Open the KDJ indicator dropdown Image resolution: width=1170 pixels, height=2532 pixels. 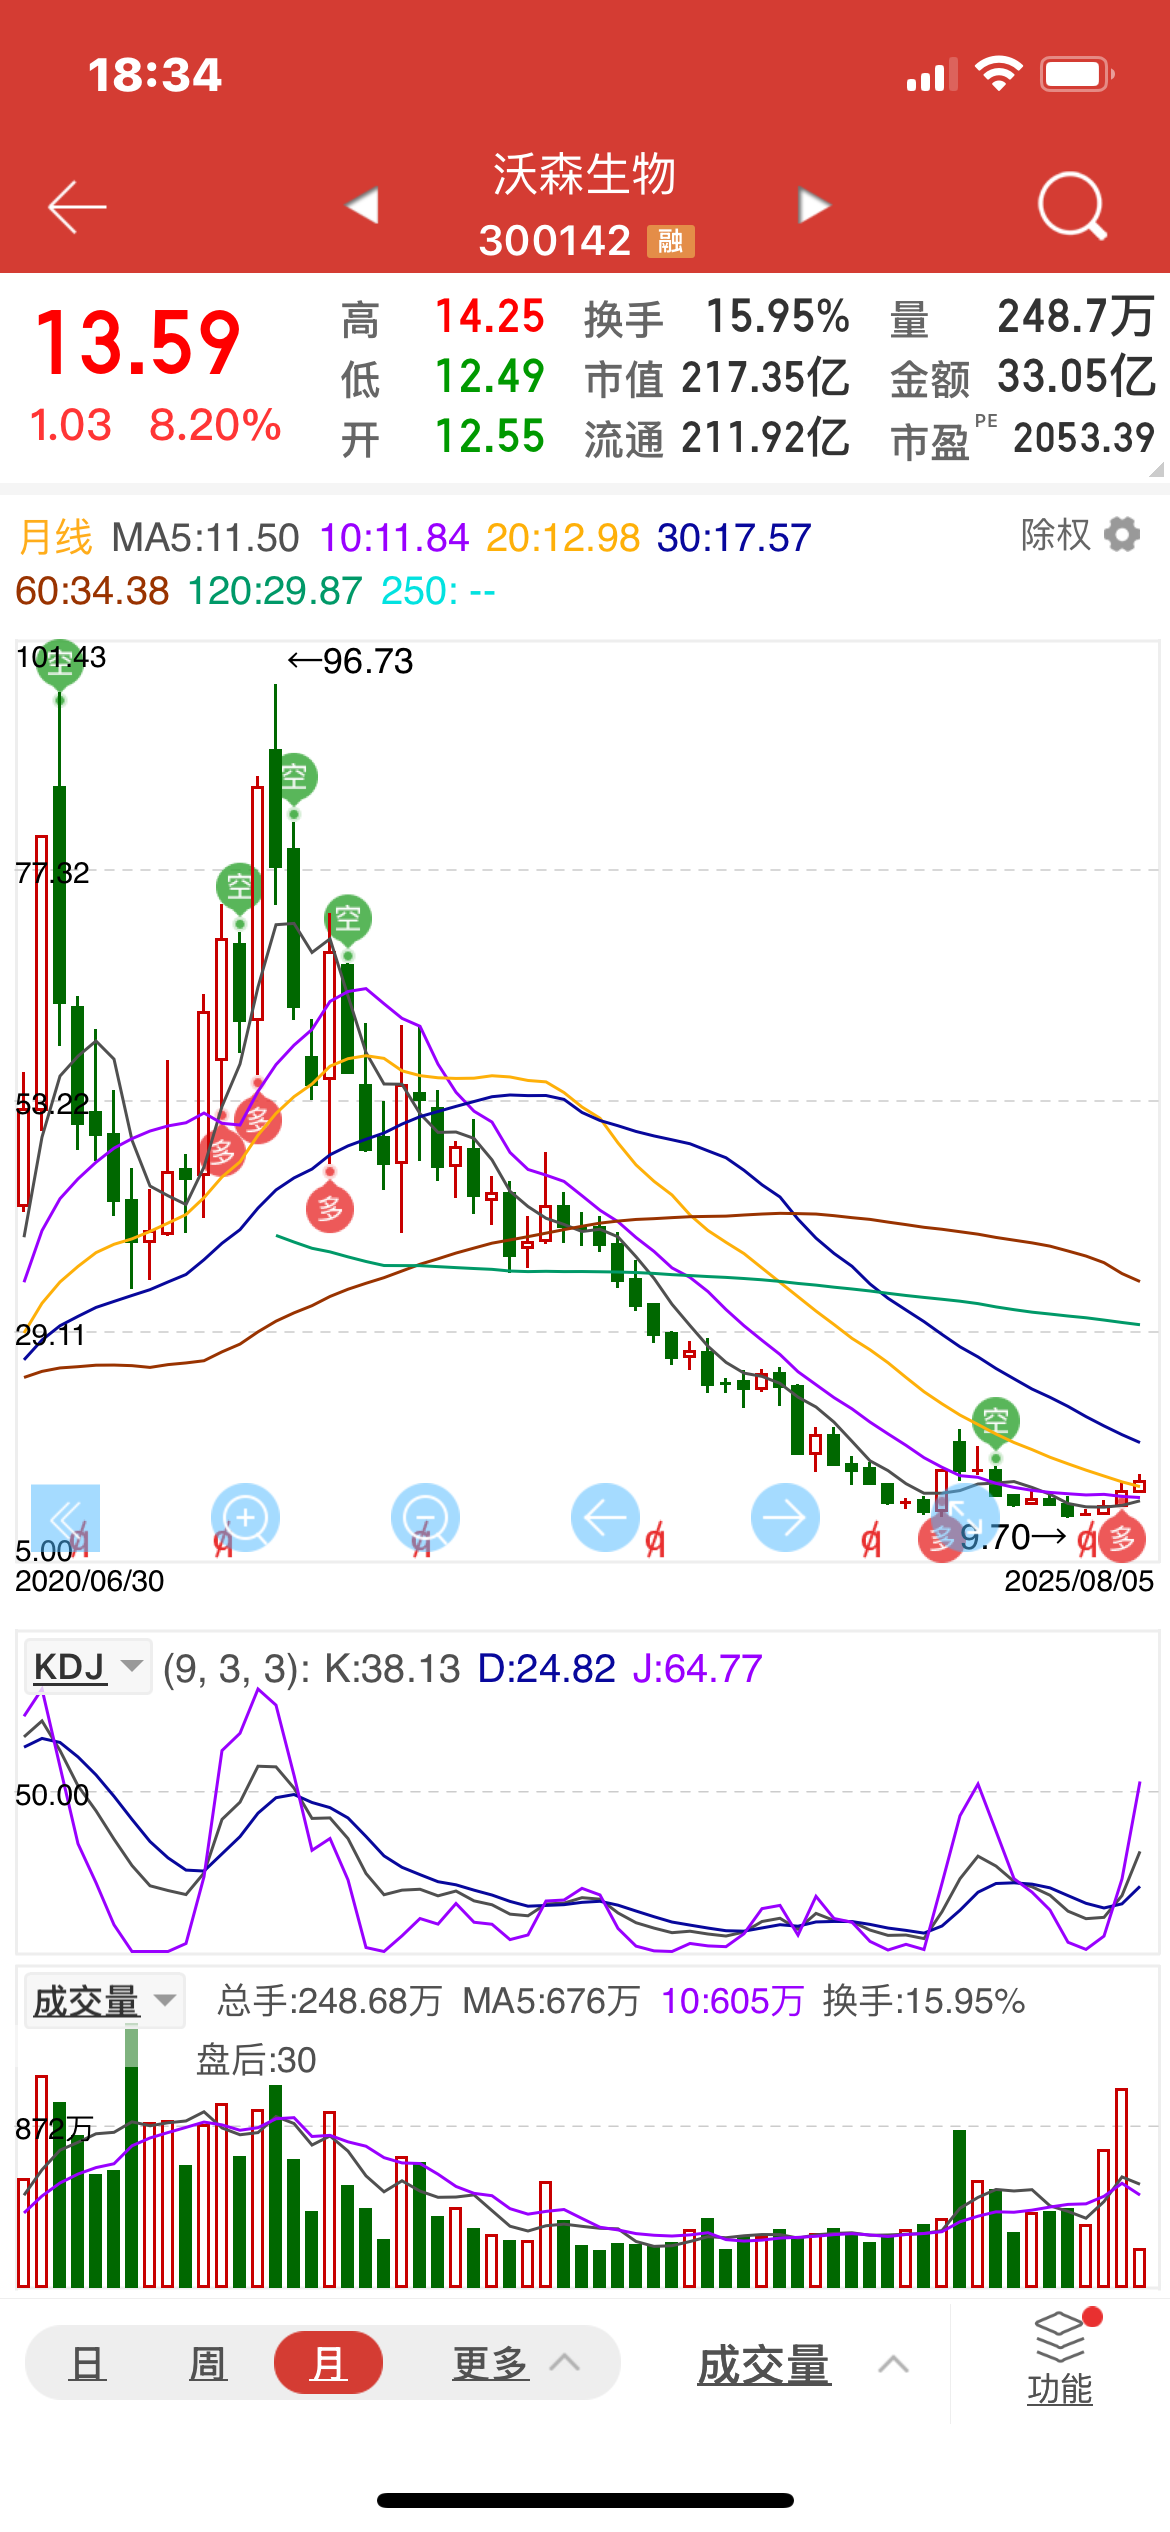pyautogui.click(x=88, y=1667)
